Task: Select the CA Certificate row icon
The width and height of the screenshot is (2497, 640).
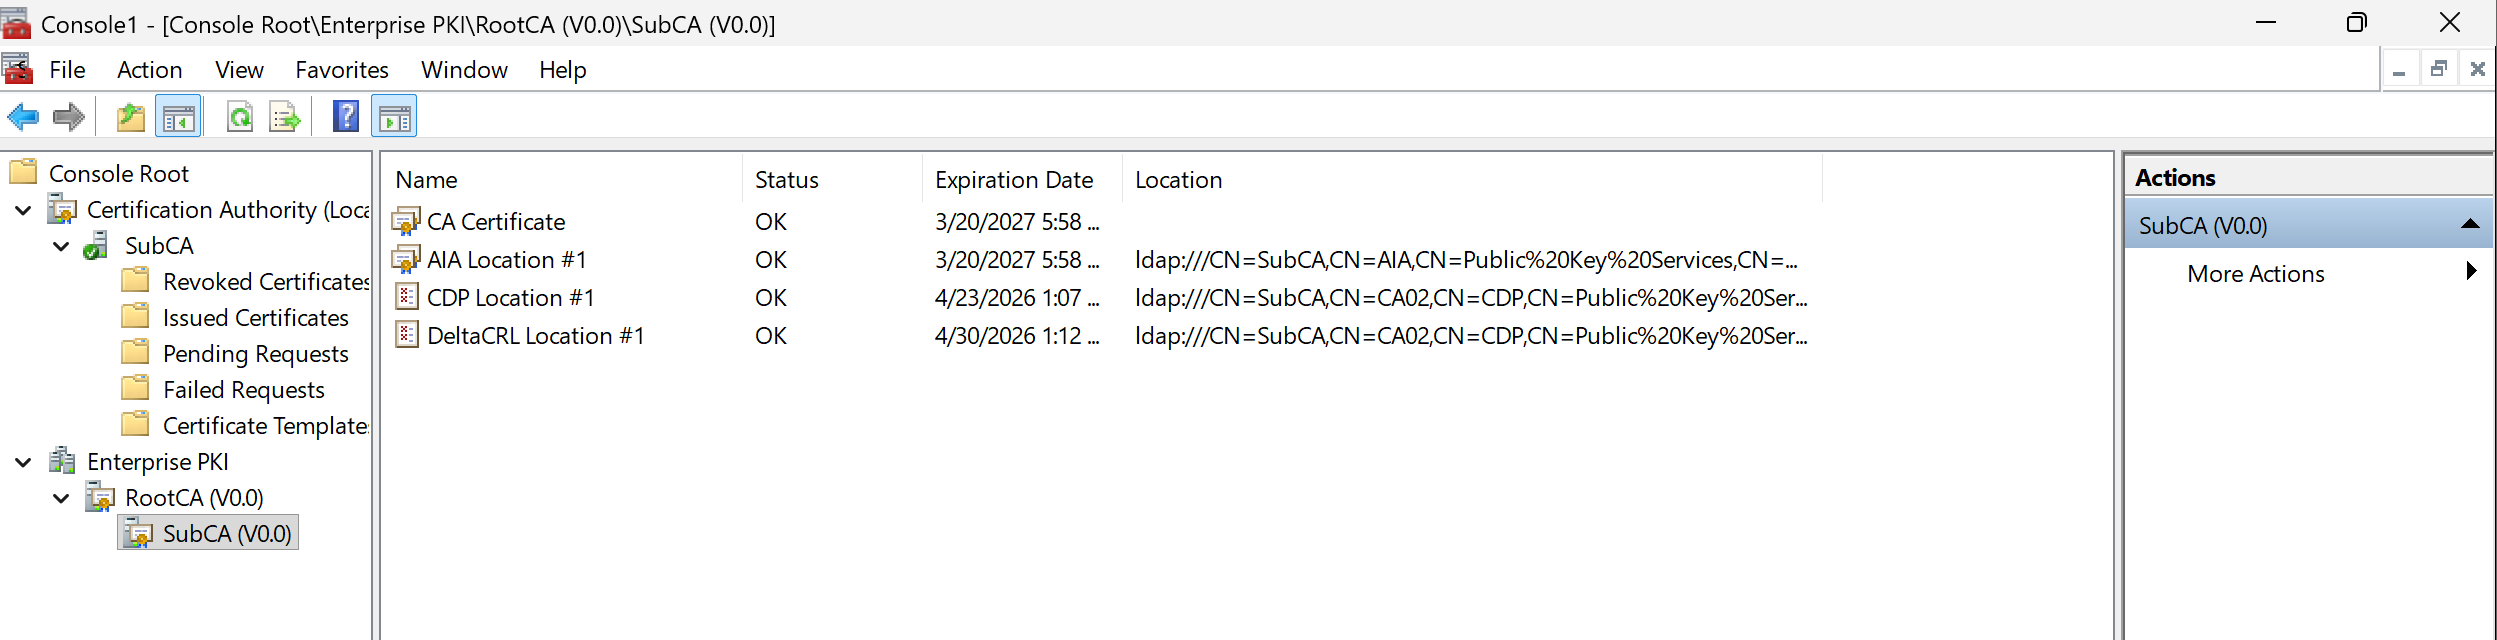Action: pos(406,222)
